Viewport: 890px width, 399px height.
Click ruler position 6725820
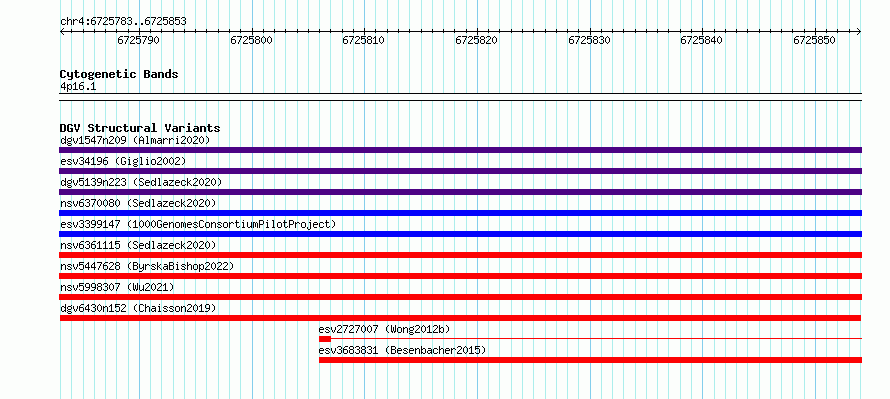point(477,40)
